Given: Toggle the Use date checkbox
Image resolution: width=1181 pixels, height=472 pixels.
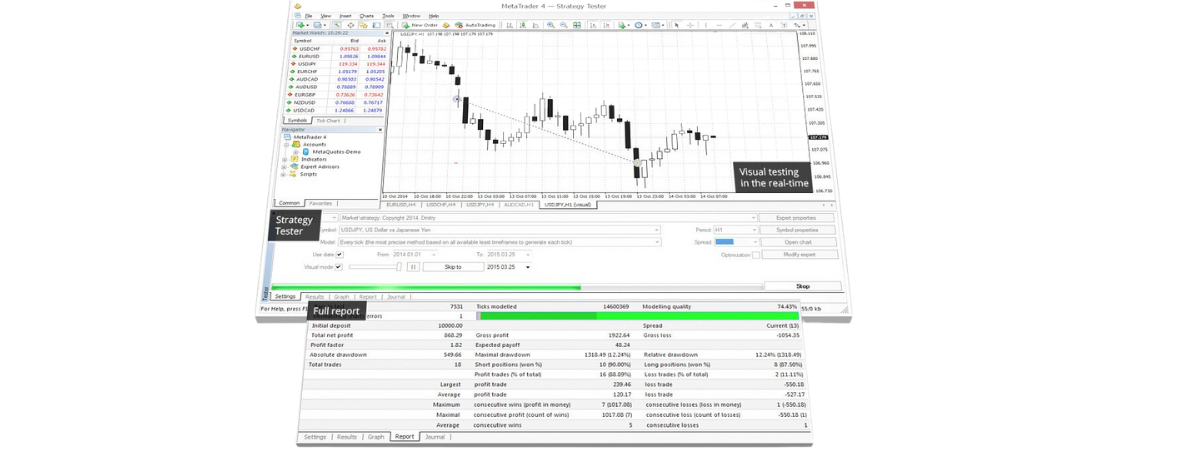Looking at the screenshot, I should (340, 254).
